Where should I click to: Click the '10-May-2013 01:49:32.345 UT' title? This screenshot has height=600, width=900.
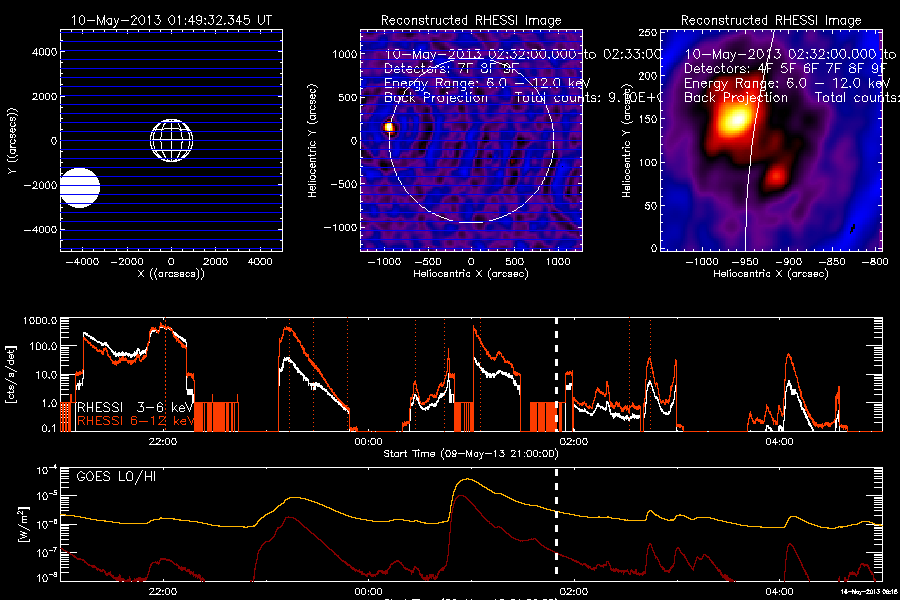[x=171, y=20]
